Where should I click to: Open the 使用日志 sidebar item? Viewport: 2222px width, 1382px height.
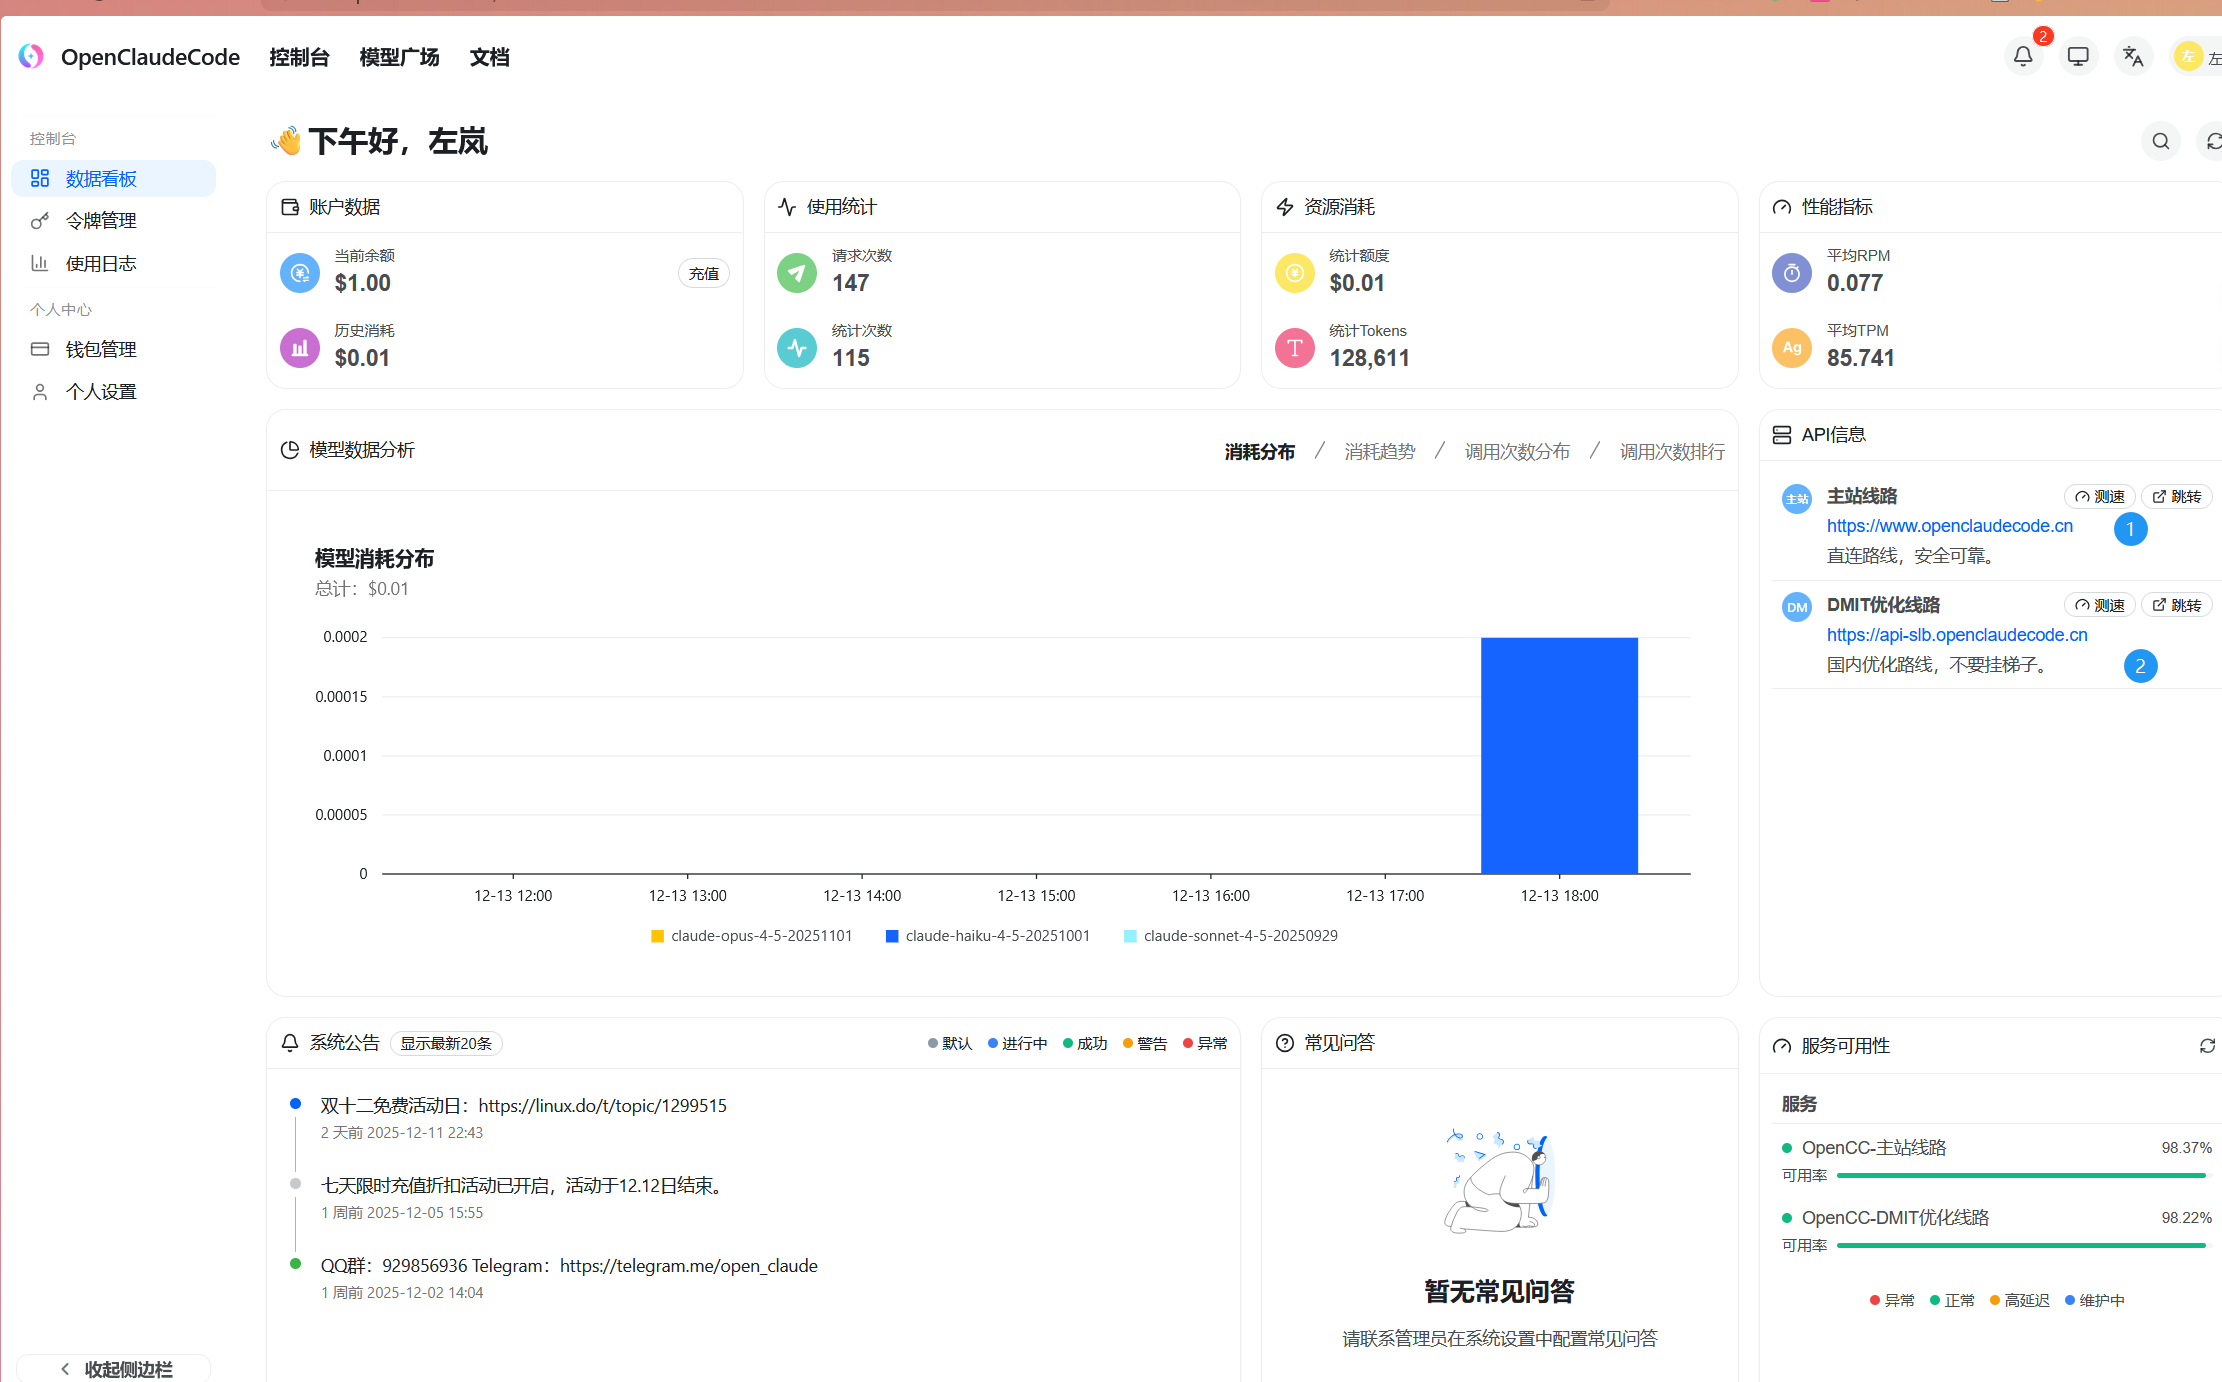tap(101, 264)
